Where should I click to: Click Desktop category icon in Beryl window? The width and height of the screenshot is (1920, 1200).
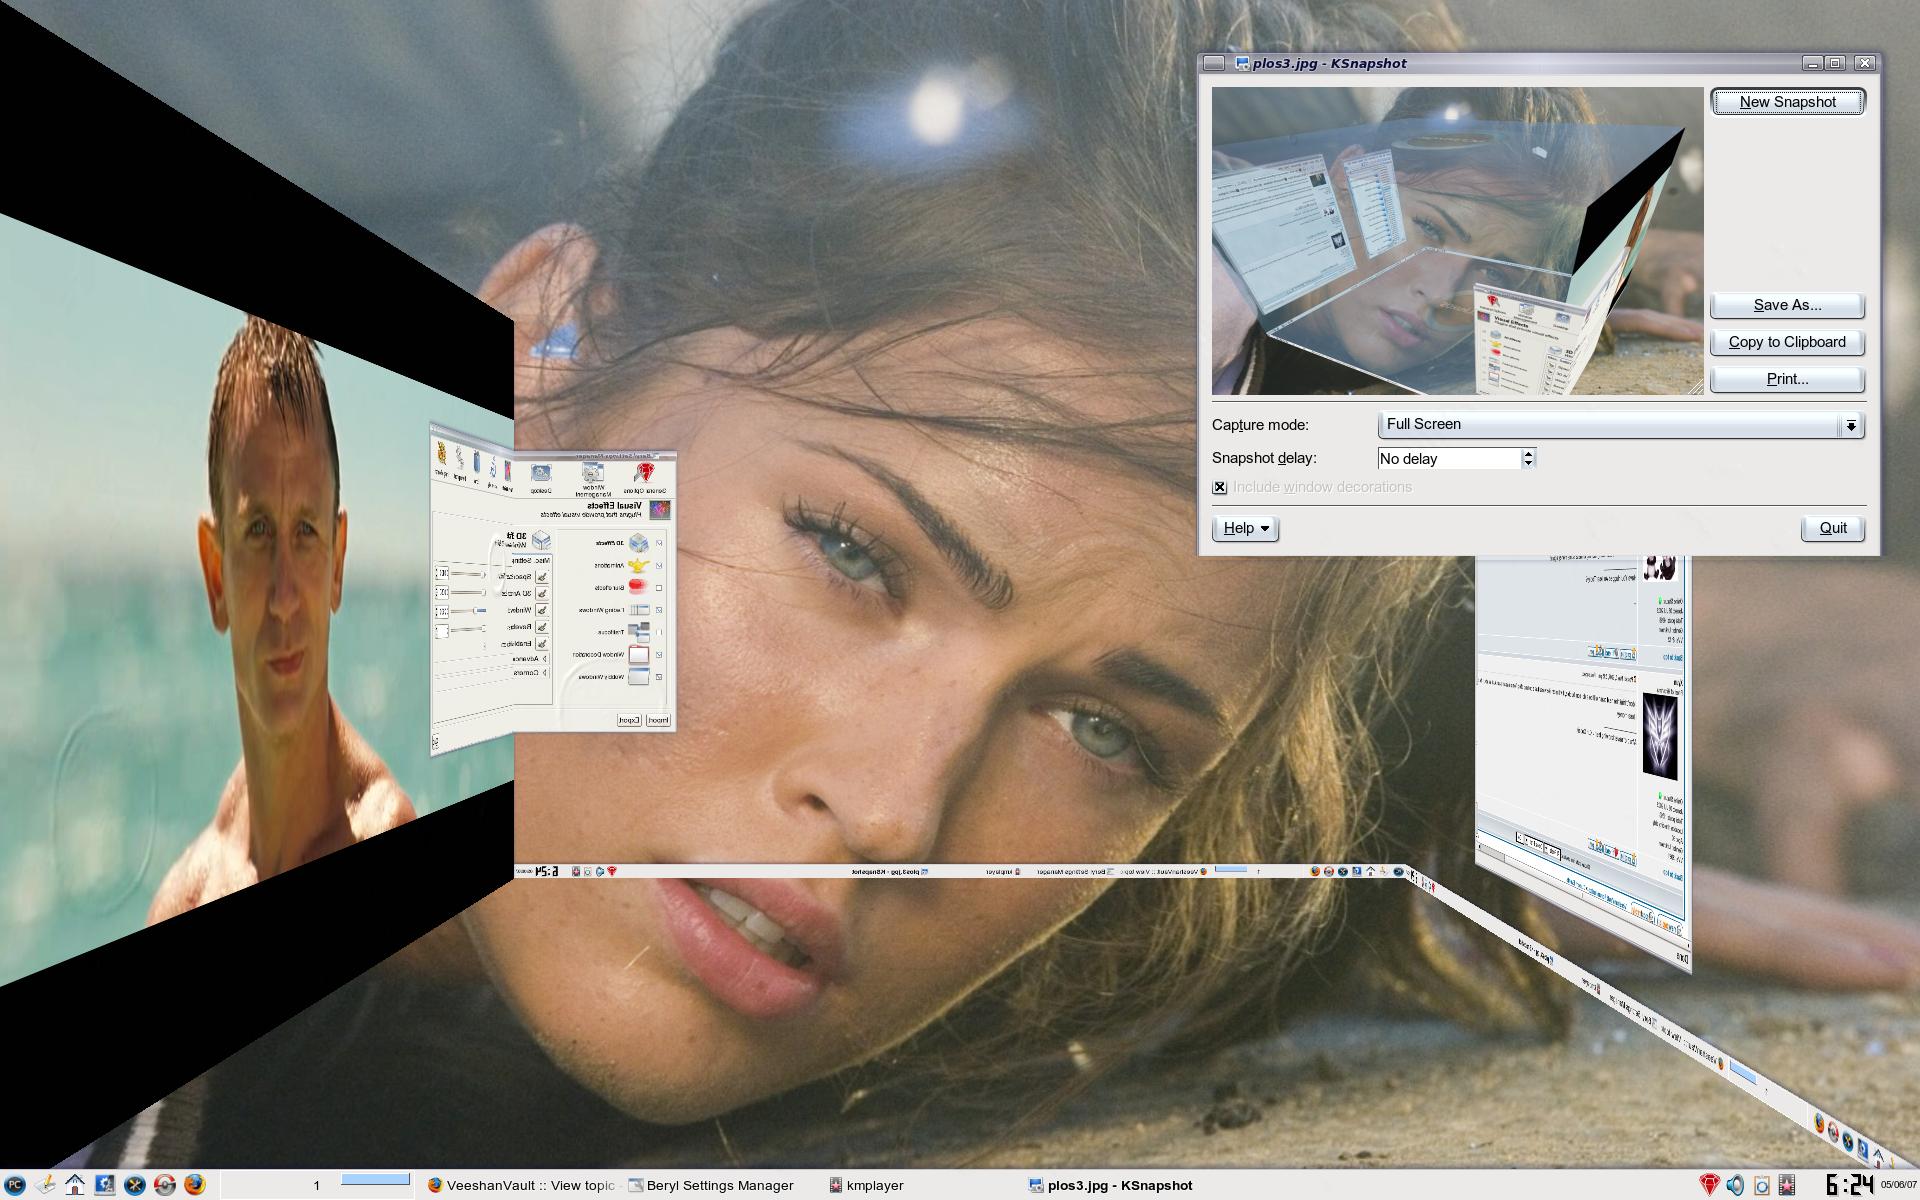[541, 472]
